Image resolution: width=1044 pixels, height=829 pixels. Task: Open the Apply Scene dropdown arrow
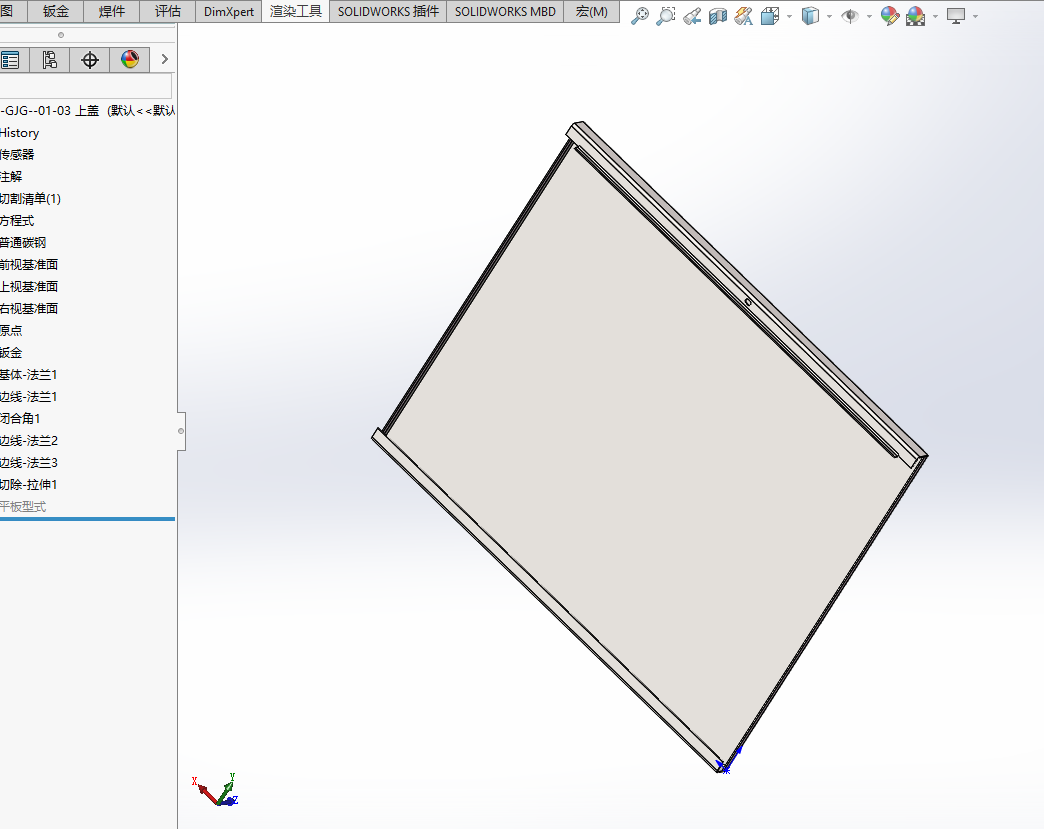click(x=935, y=16)
